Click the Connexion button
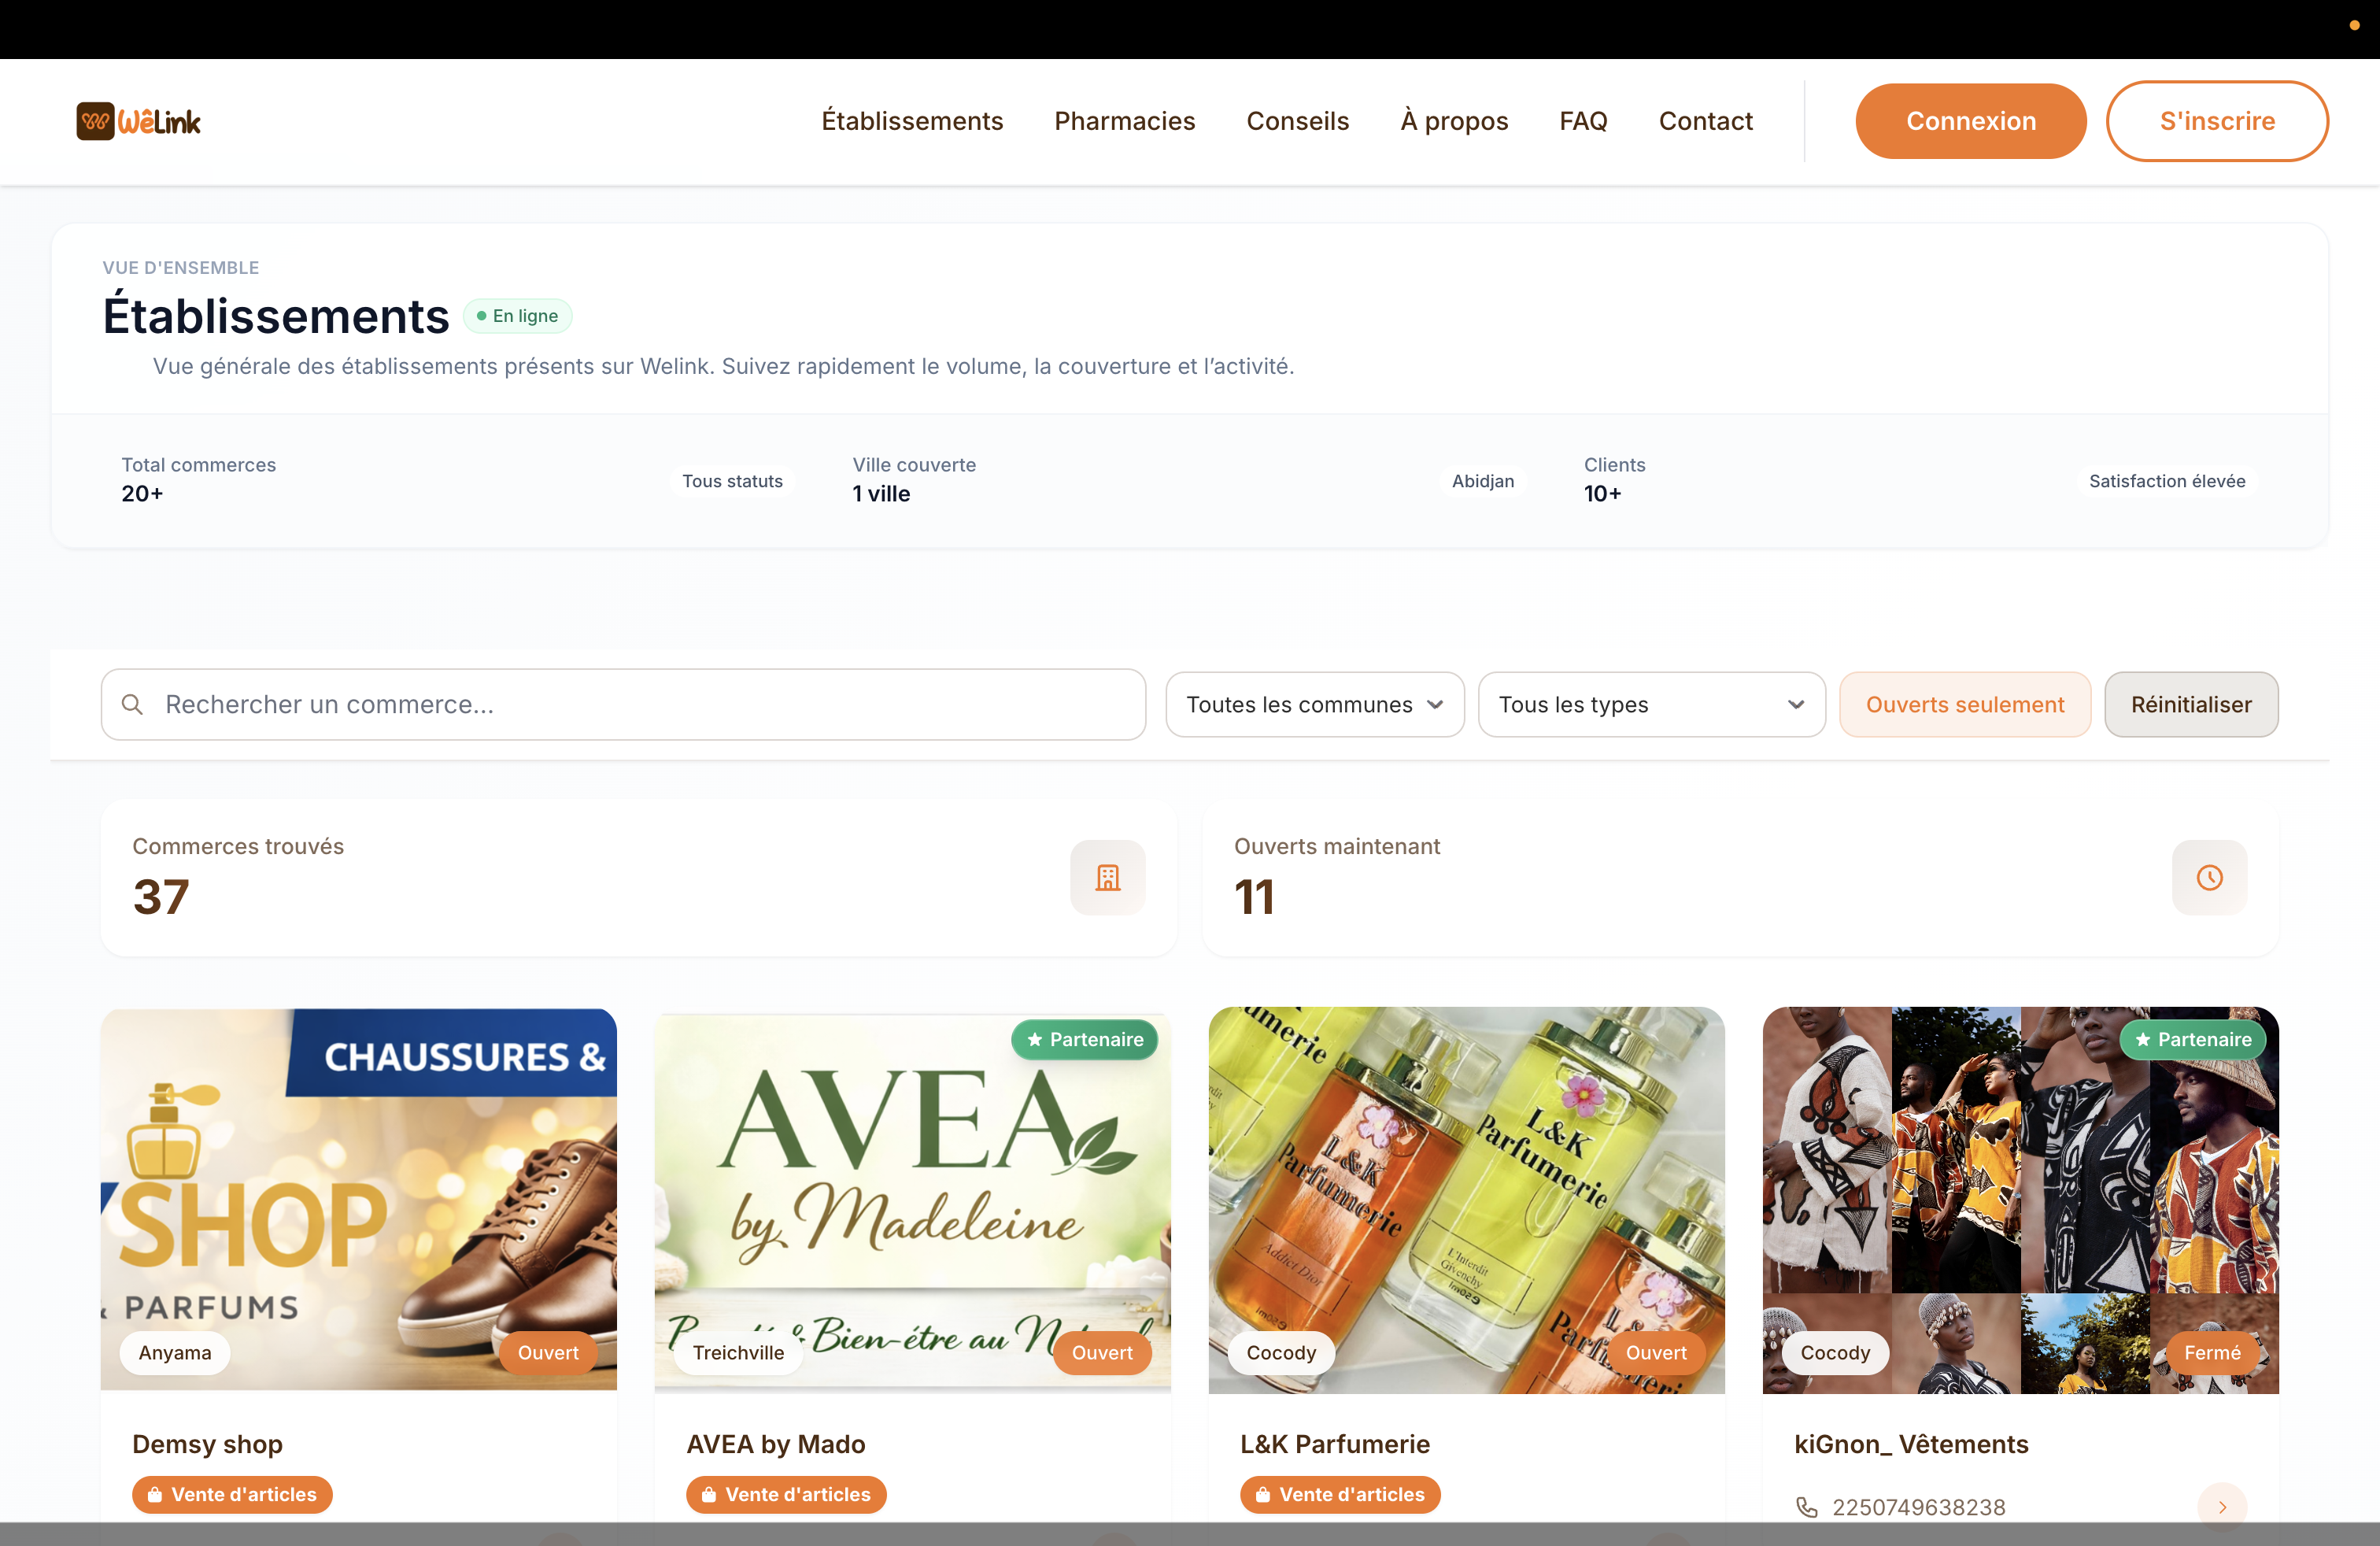 pos(1971,121)
